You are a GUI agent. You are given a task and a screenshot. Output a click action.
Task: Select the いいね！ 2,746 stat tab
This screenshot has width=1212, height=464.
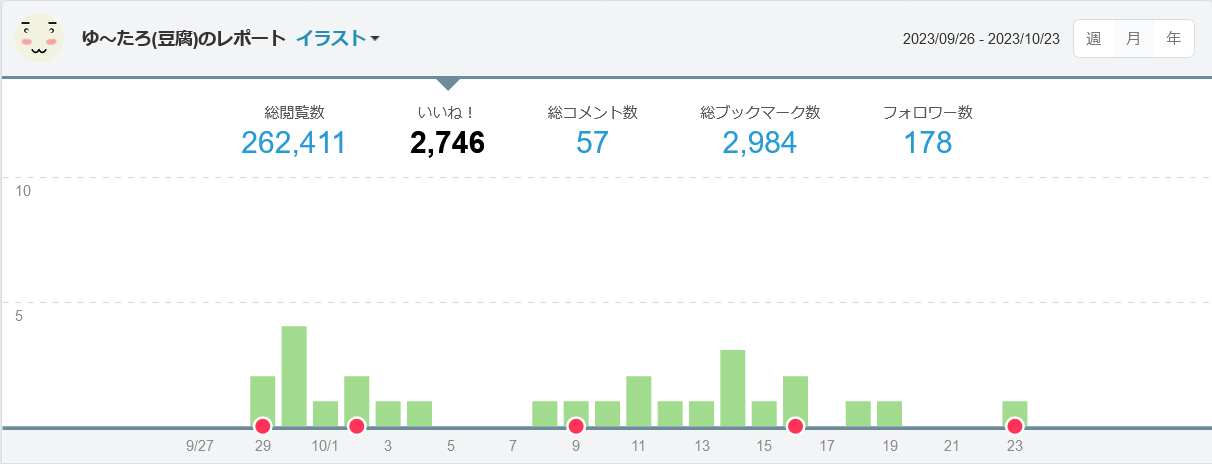point(447,131)
